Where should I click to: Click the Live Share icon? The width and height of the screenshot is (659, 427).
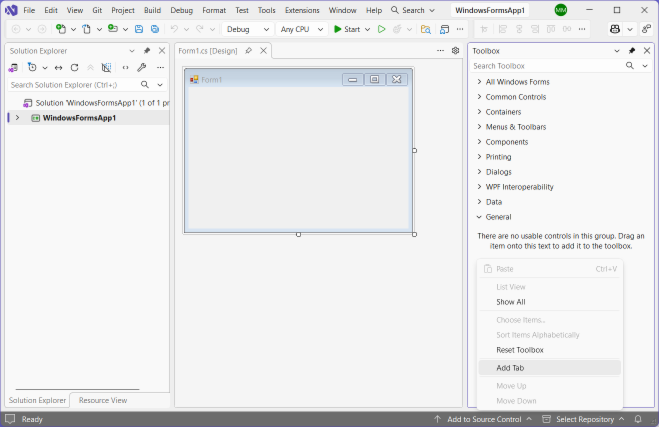click(x=646, y=29)
